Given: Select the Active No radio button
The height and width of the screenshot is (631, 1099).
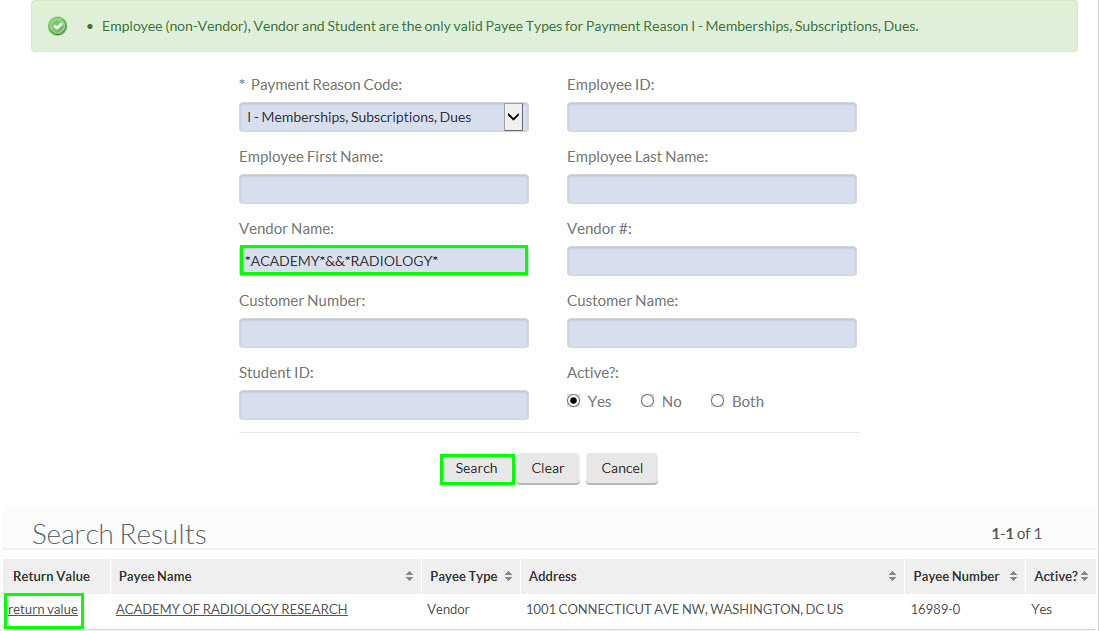Looking at the screenshot, I should 647,401.
